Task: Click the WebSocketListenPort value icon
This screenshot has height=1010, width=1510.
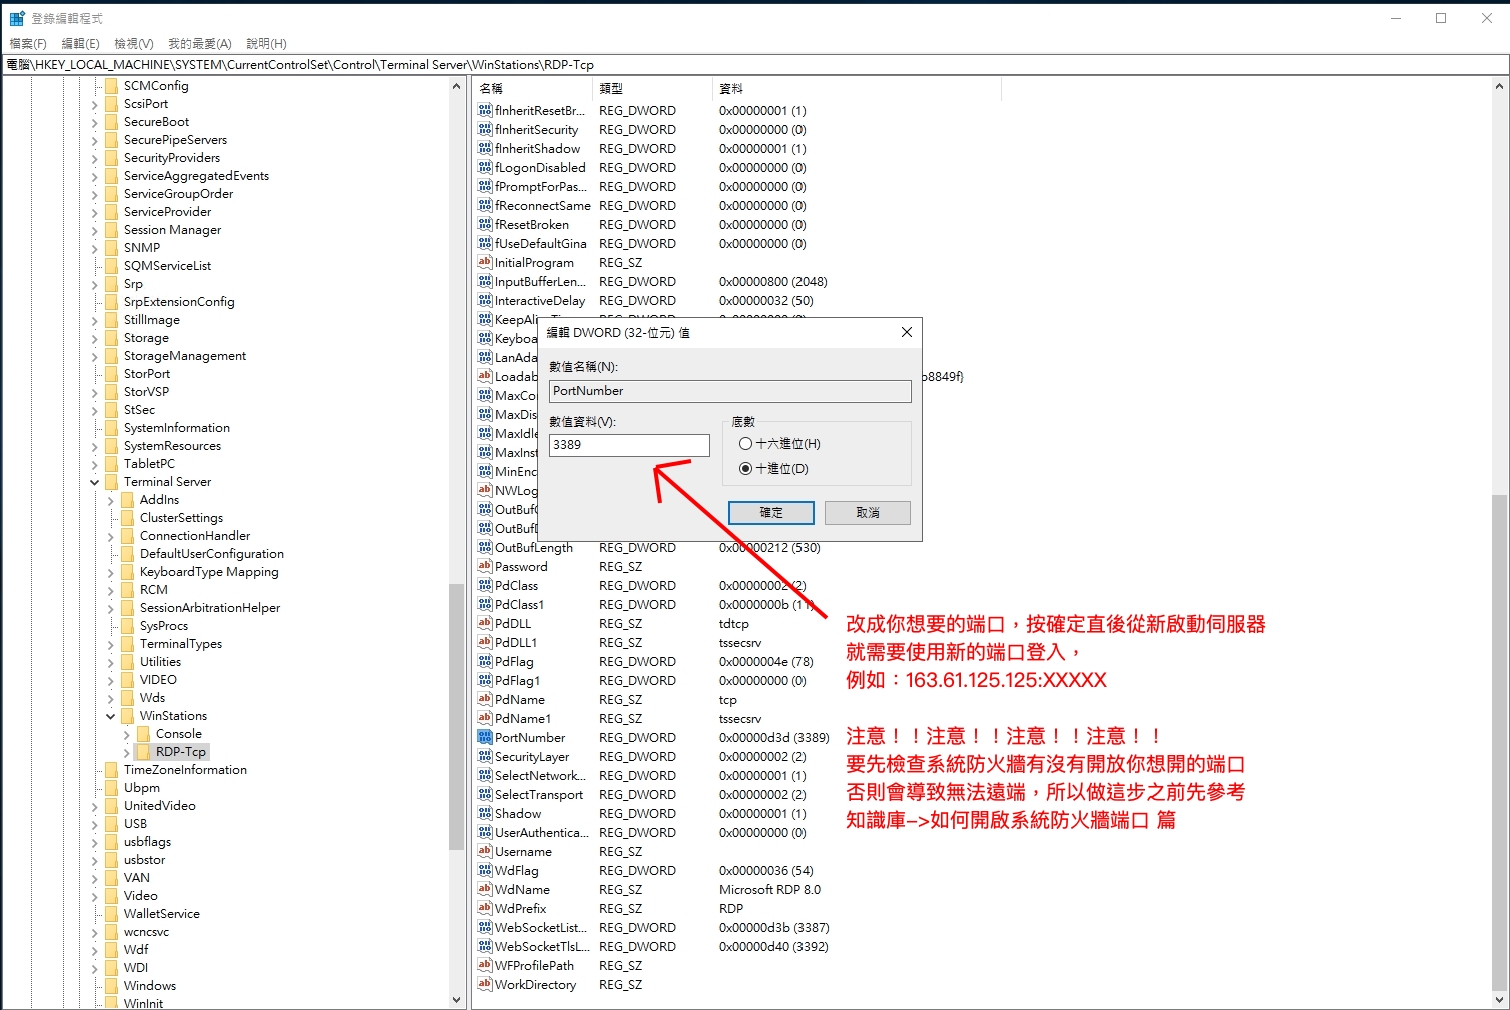Action: 485,928
